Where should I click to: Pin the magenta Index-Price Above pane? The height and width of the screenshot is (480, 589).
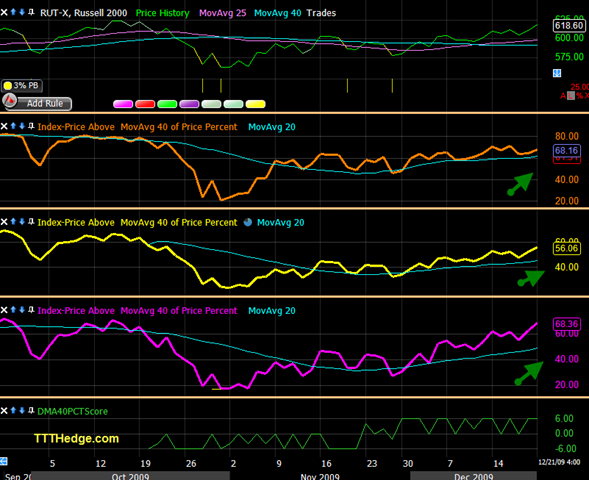click(31, 310)
